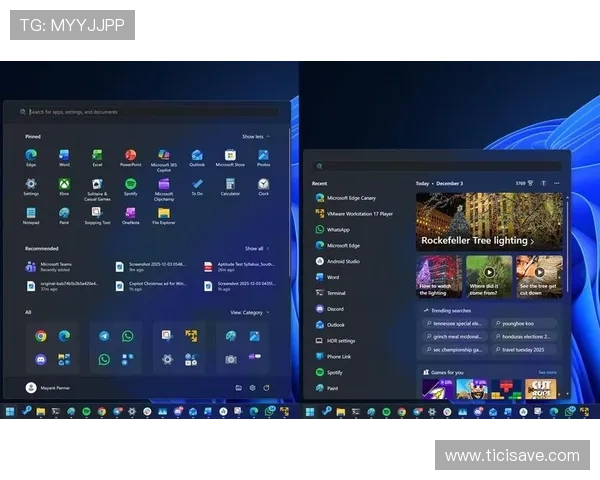Open File Explorer pinned app

[164, 216]
